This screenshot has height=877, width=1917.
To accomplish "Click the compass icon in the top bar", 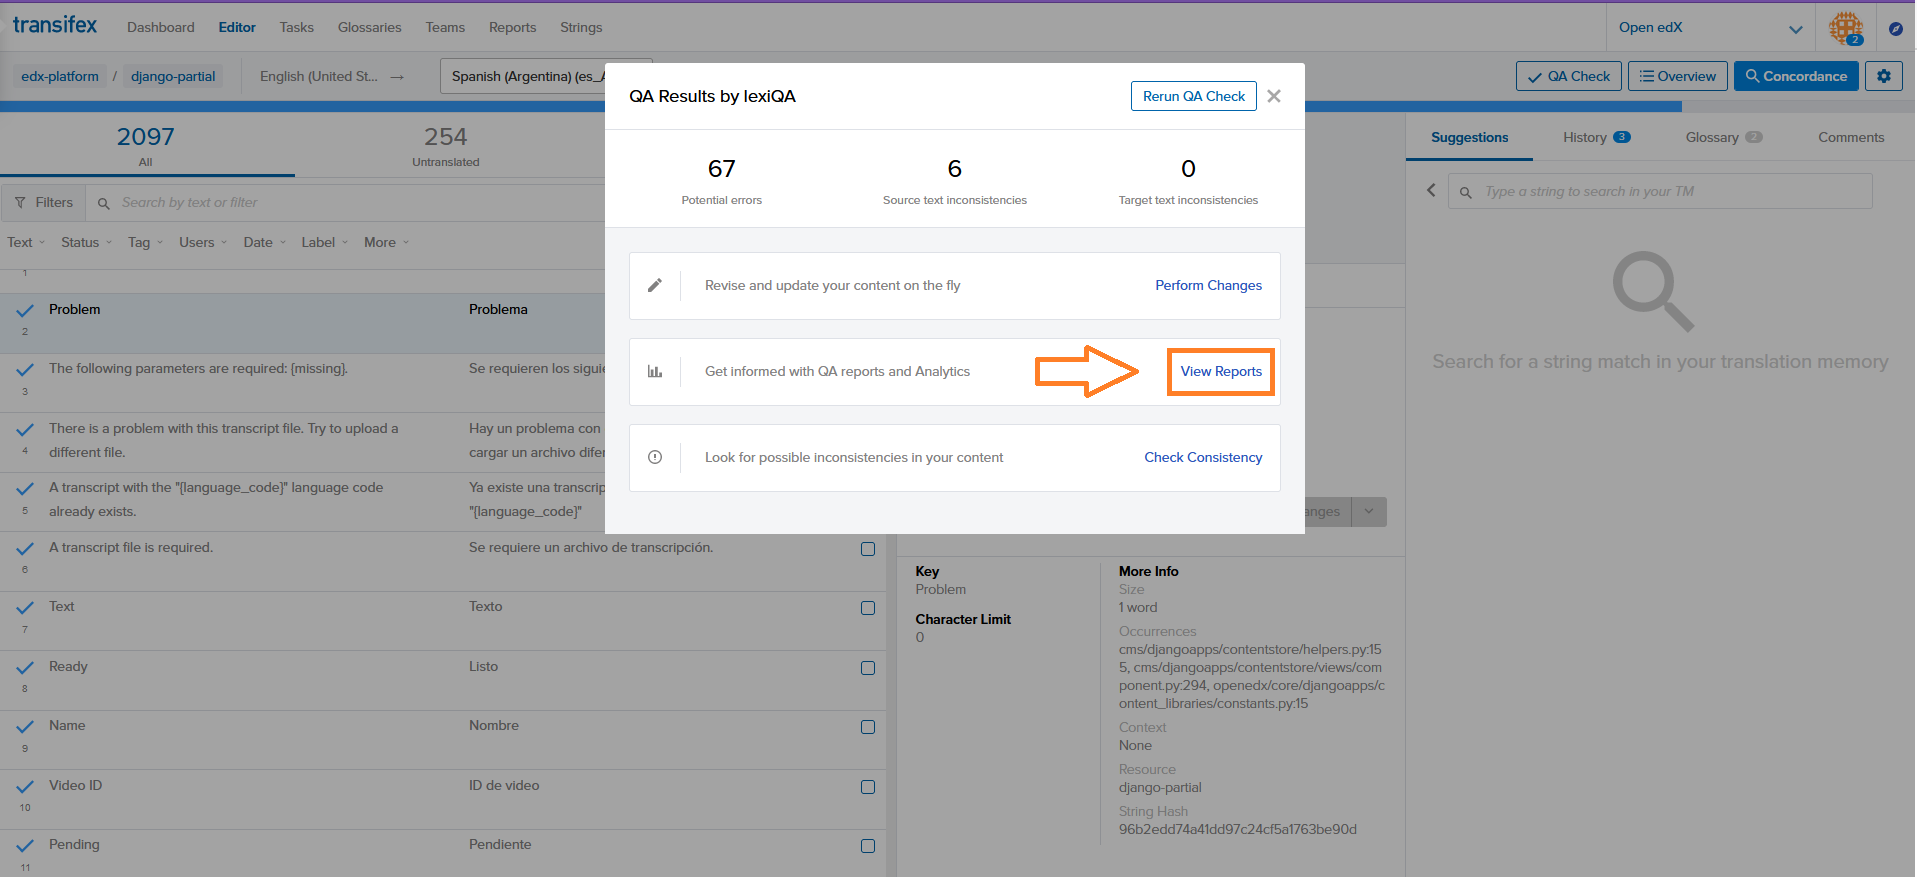I will click(1895, 27).
